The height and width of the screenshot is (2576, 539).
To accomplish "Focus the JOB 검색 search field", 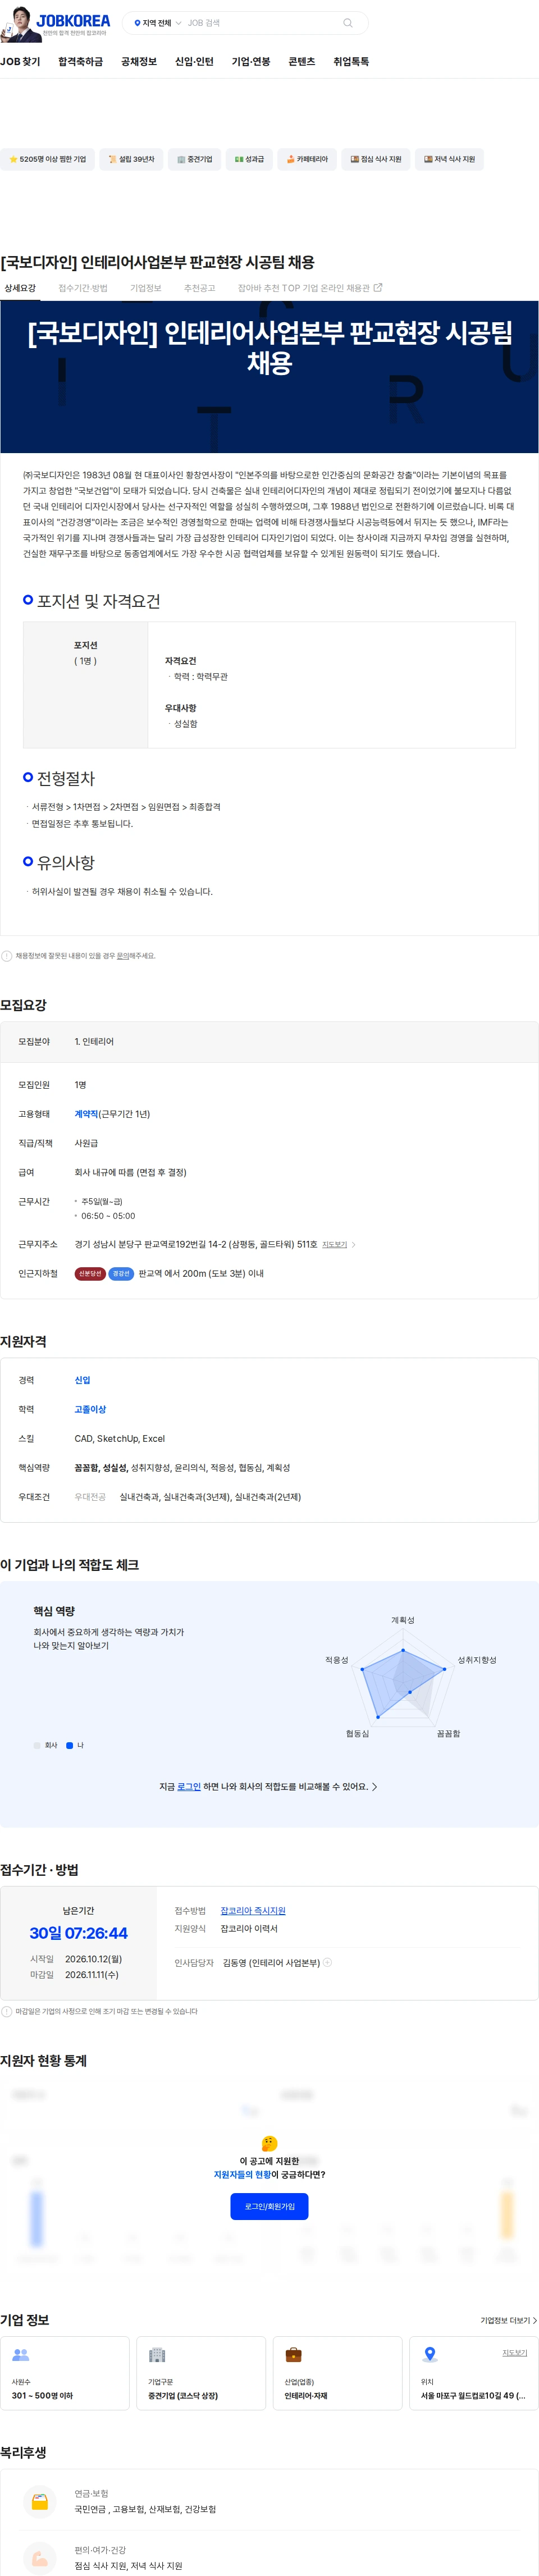I will [262, 23].
